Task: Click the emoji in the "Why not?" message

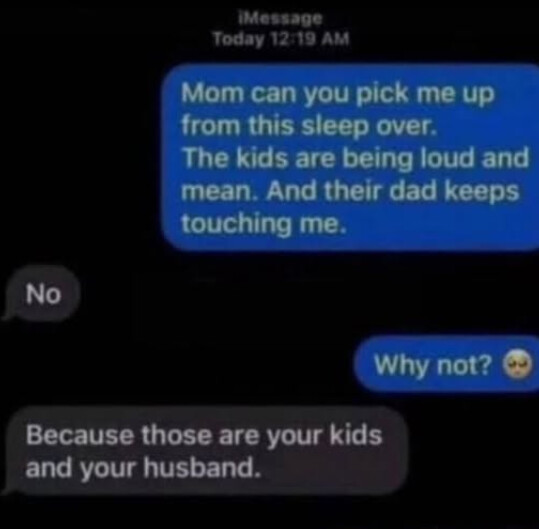Action: pos(518,365)
